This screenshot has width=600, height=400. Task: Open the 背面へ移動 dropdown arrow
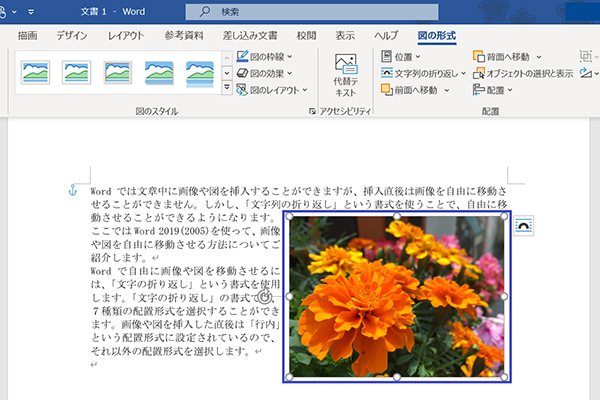[539, 57]
